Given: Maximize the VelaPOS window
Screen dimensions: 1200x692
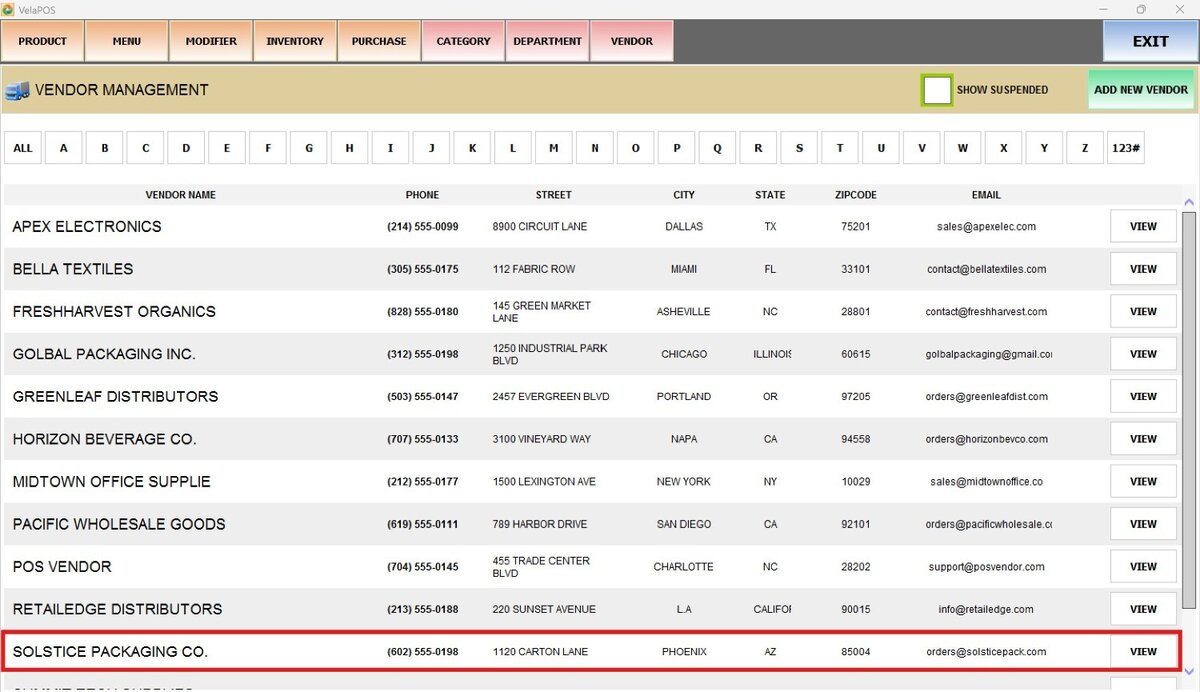Looking at the screenshot, I should click(x=1141, y=9).
